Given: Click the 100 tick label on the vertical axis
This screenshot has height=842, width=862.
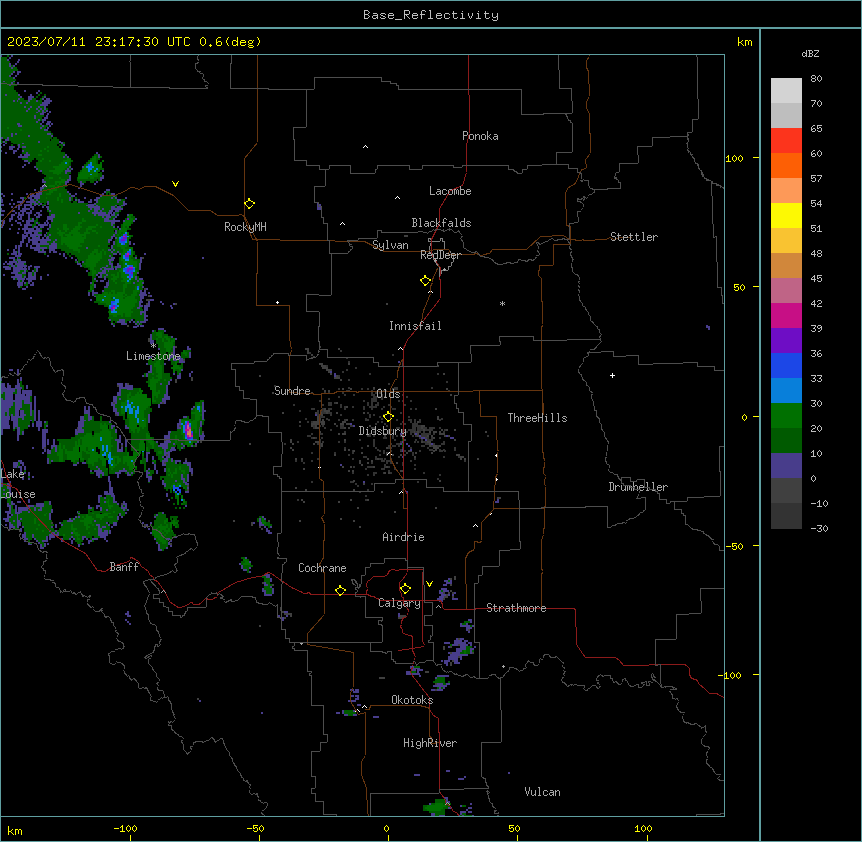Looking at the screenshot, I should tap(734, 158).
